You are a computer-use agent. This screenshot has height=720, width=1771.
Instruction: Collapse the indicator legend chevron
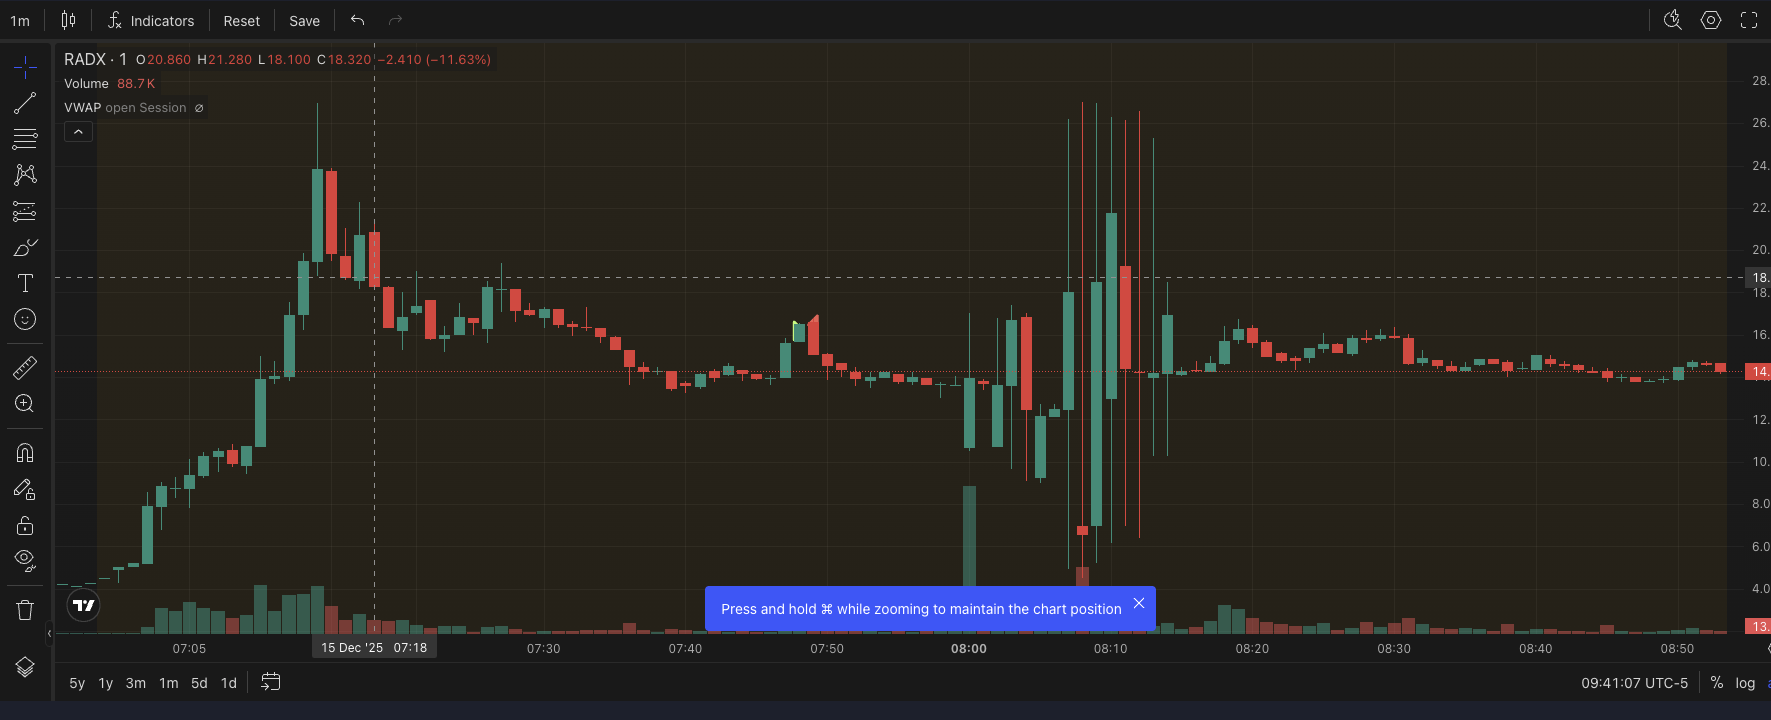click(x=78, y=132)
